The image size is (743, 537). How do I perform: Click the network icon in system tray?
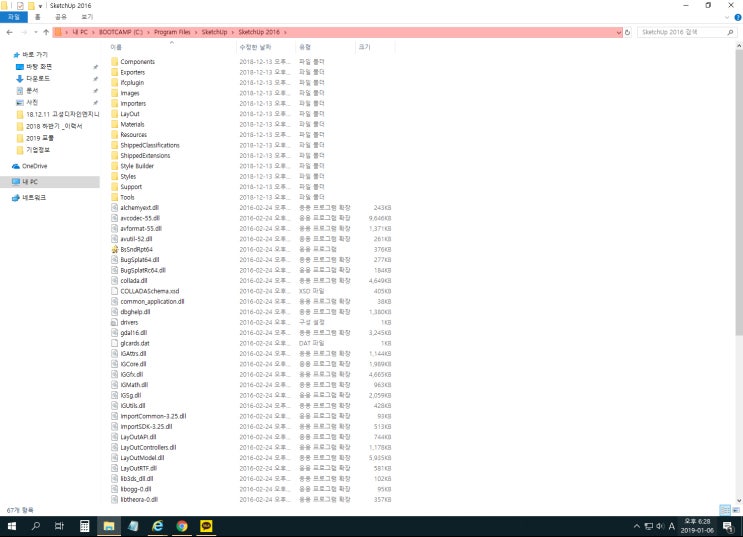click(x=649, y=526)
